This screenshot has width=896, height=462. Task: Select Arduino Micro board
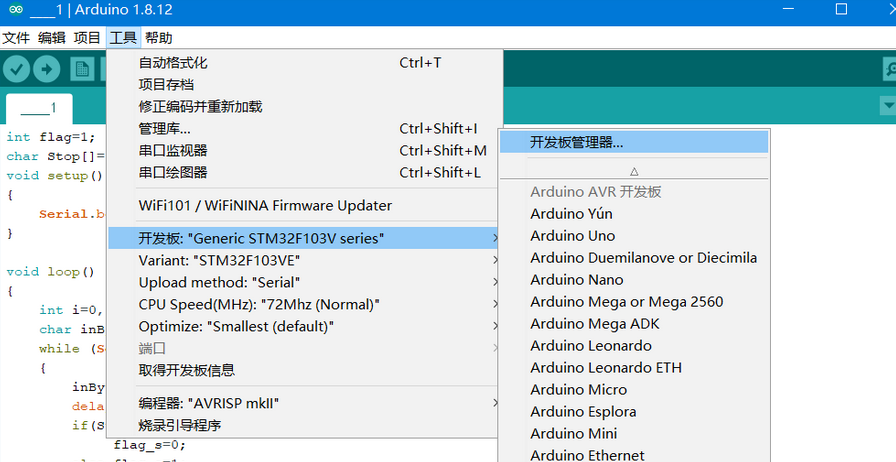(x=634, y=389)
